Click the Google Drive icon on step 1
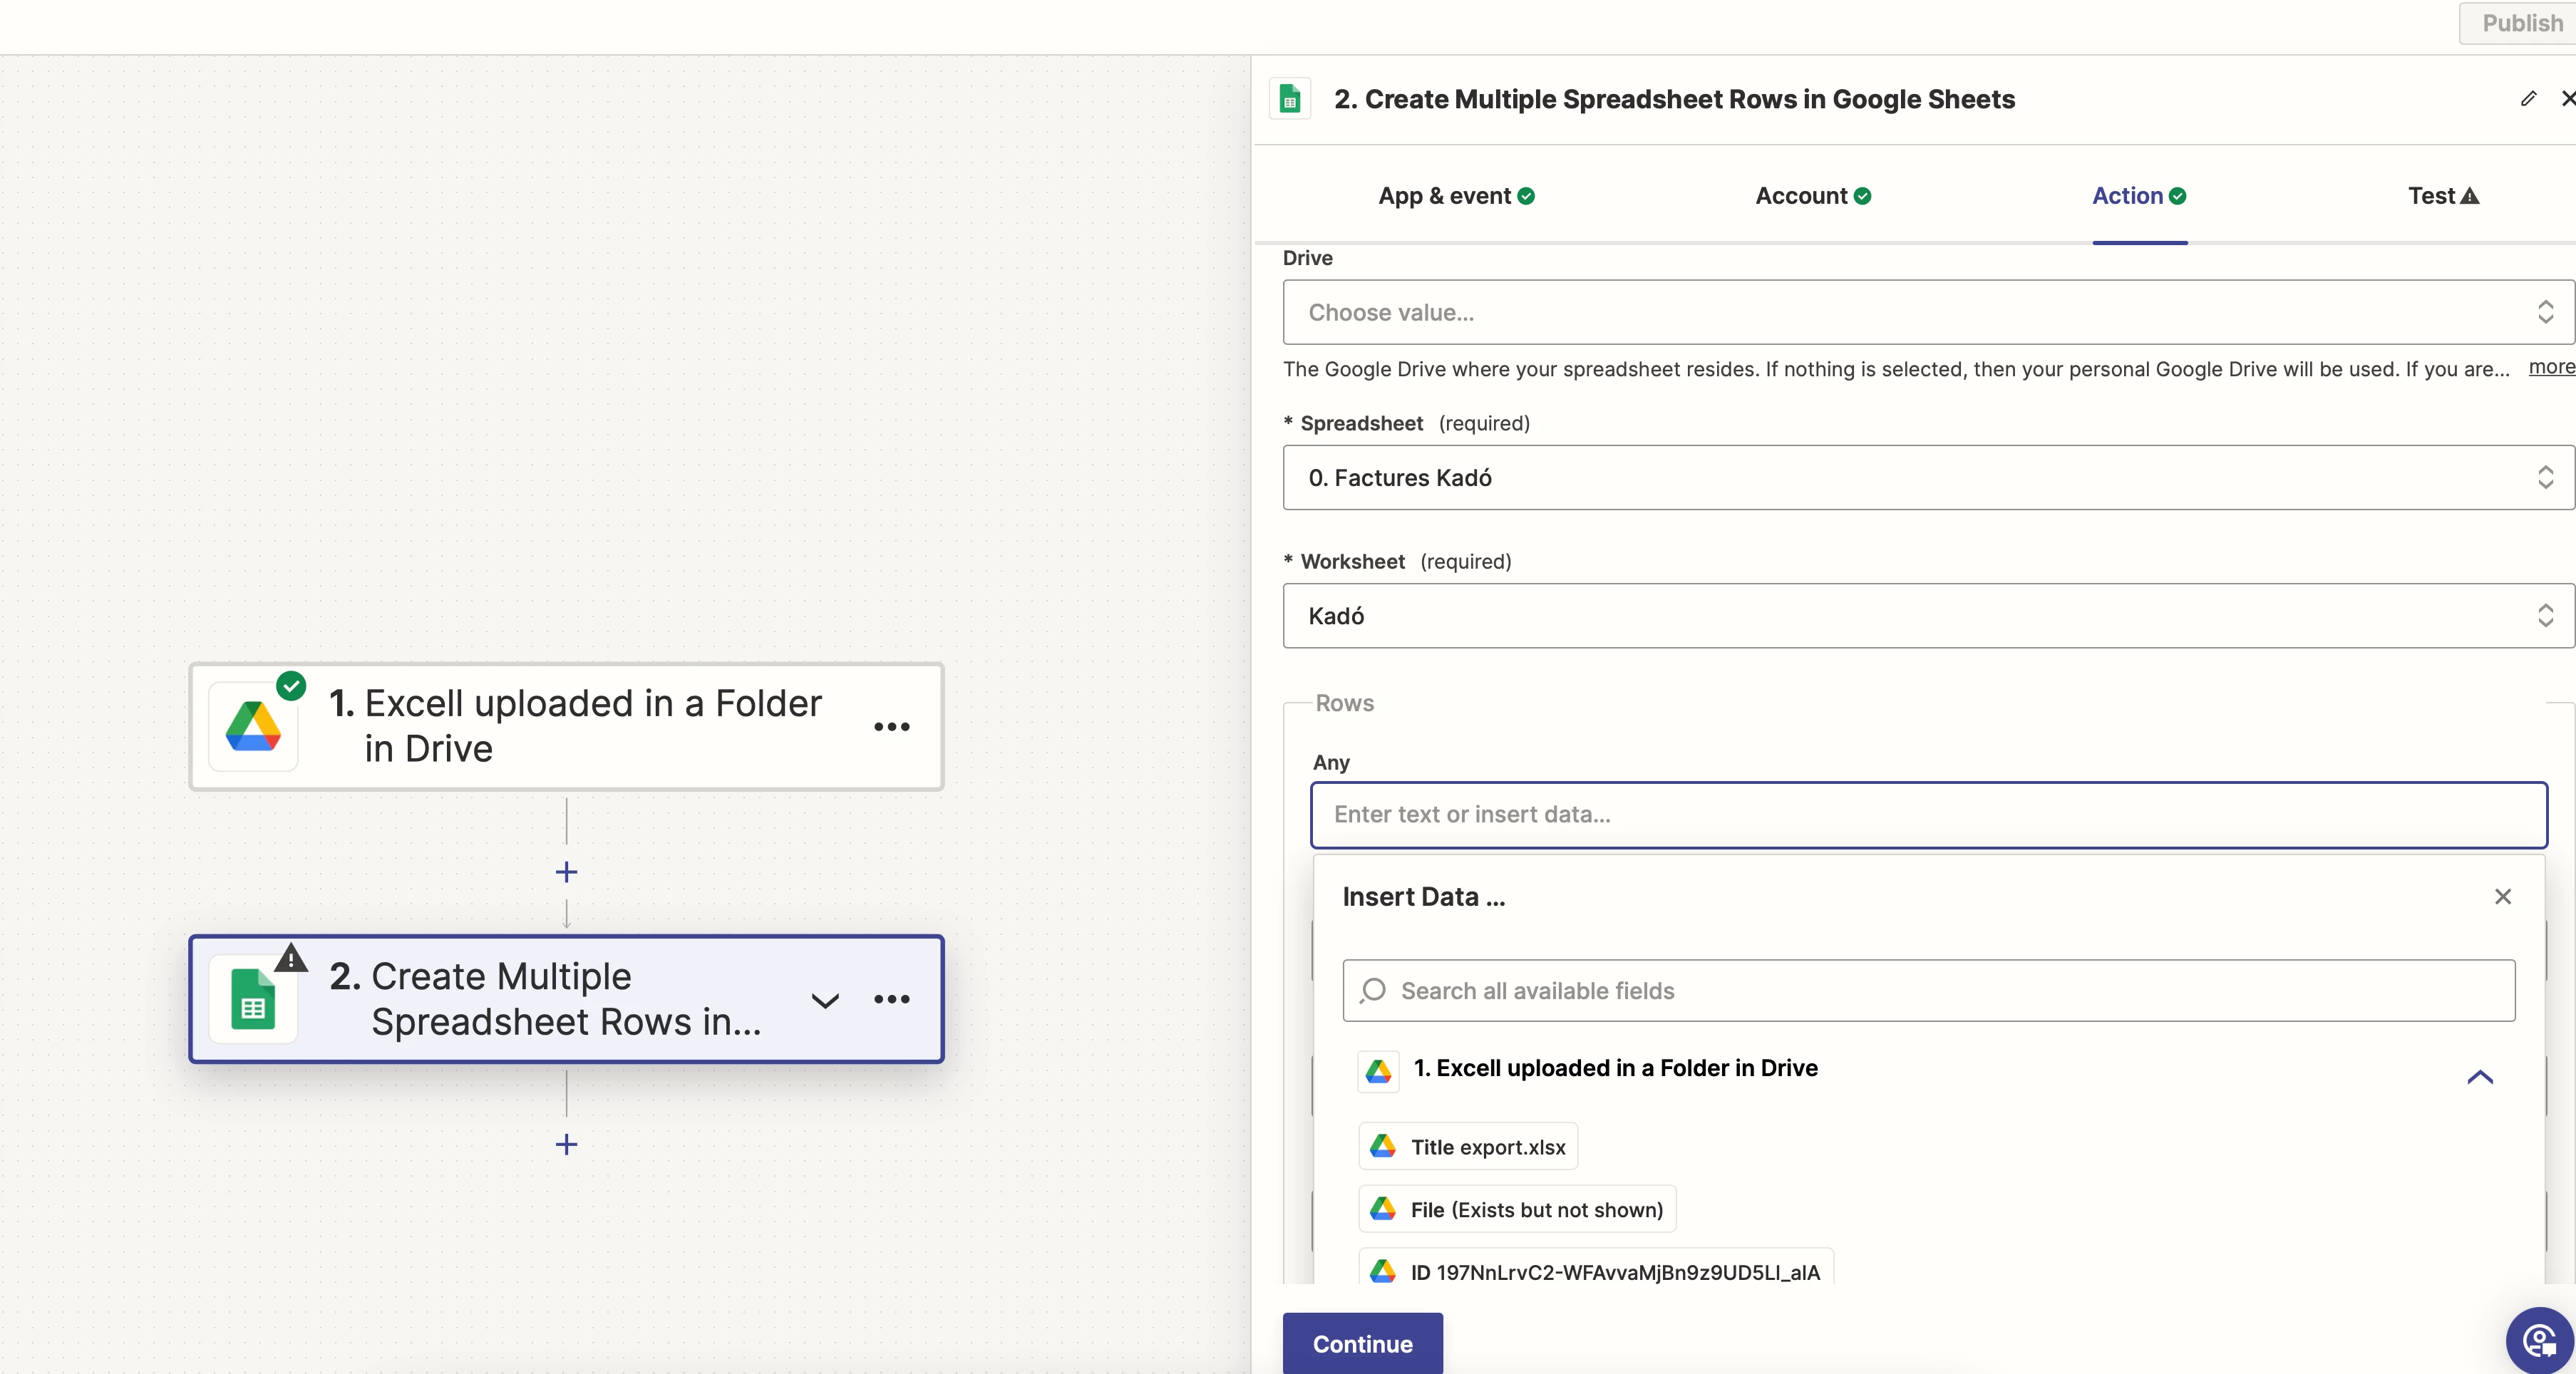 pos(253,727)
